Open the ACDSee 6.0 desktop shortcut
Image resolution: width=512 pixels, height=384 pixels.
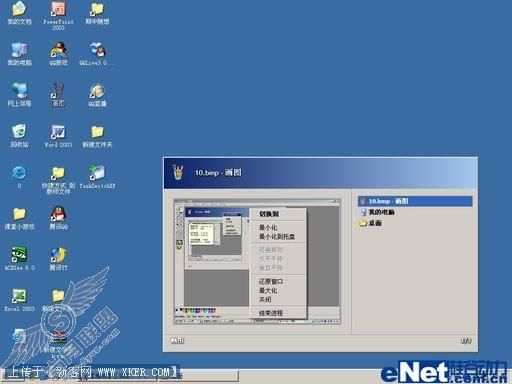point(19,258)
